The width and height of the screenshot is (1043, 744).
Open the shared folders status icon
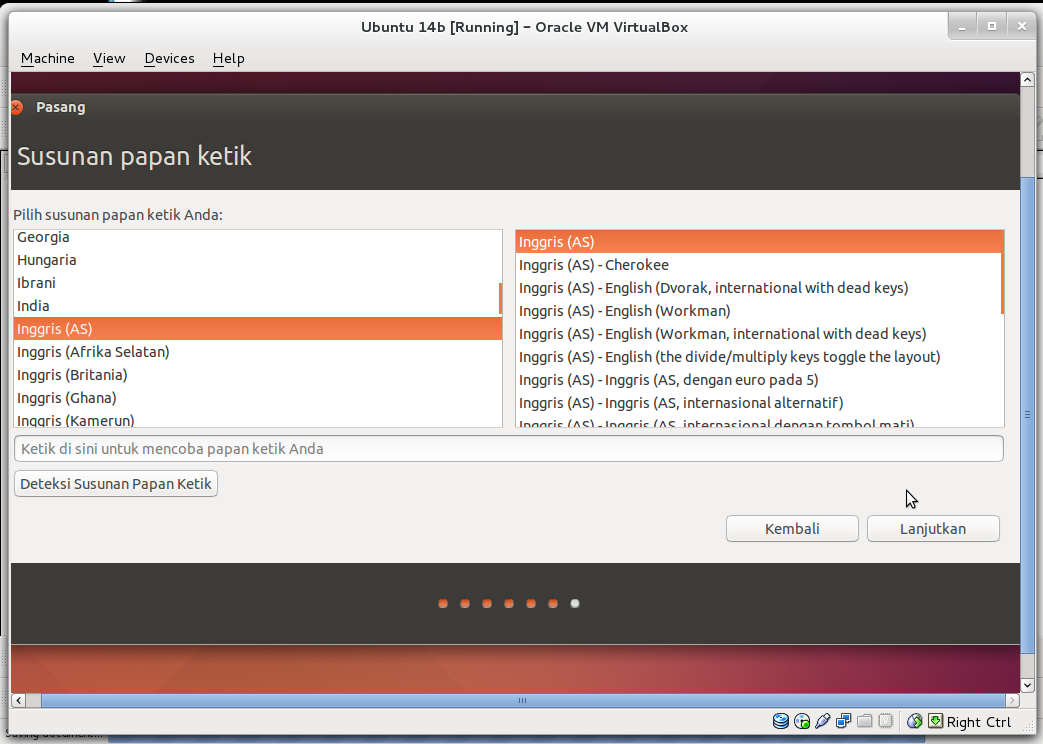point(864,721)
